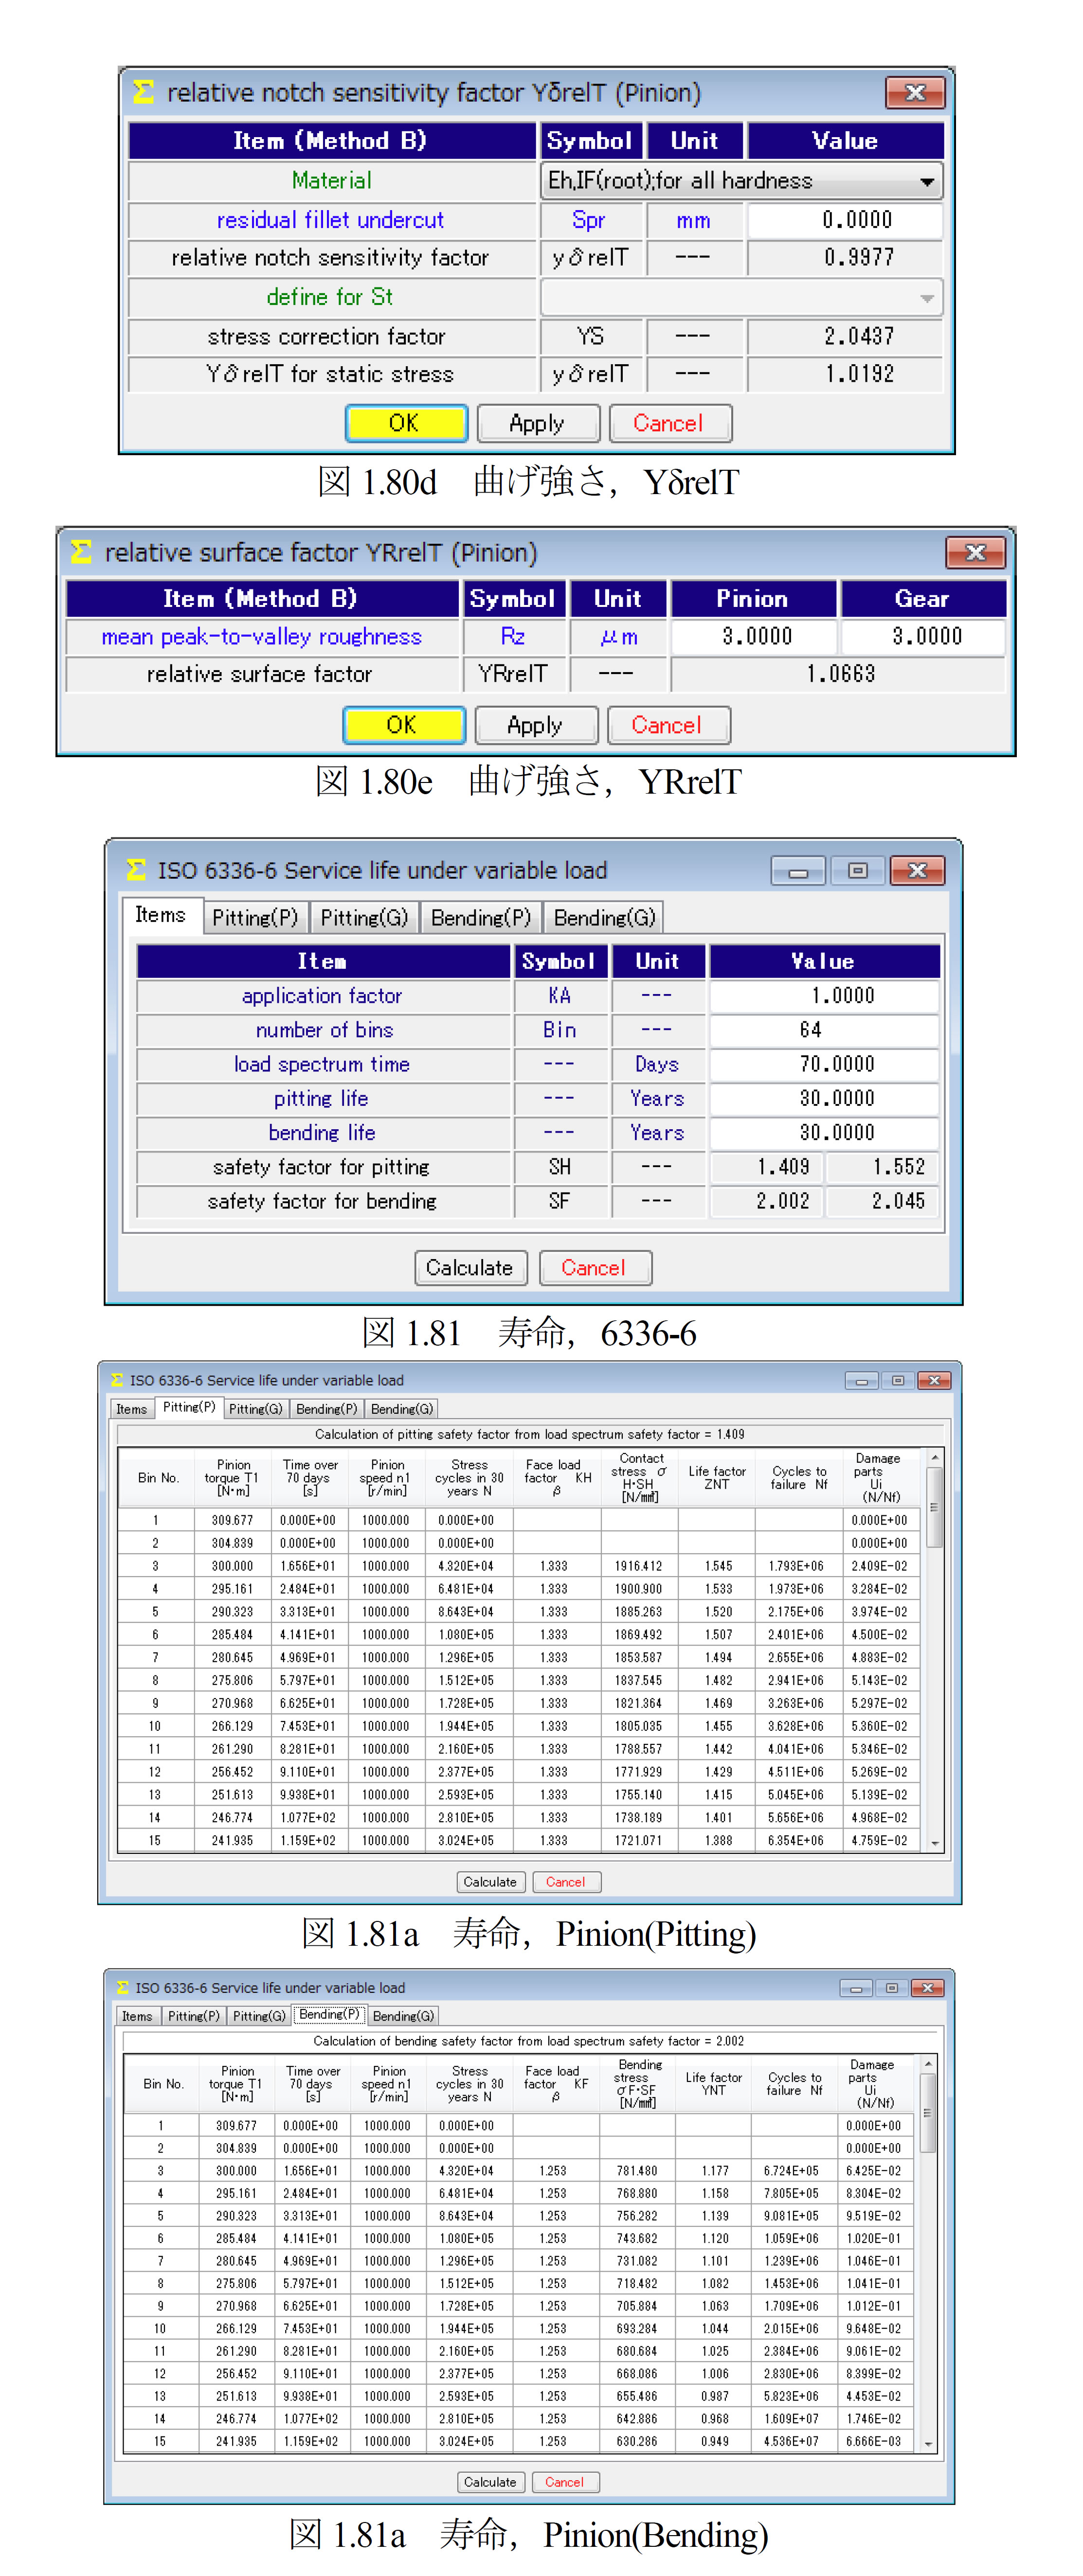This screenshot has height=2576, width=1083.
Task: Edit application factor KA value field
Action: [824, 996]
